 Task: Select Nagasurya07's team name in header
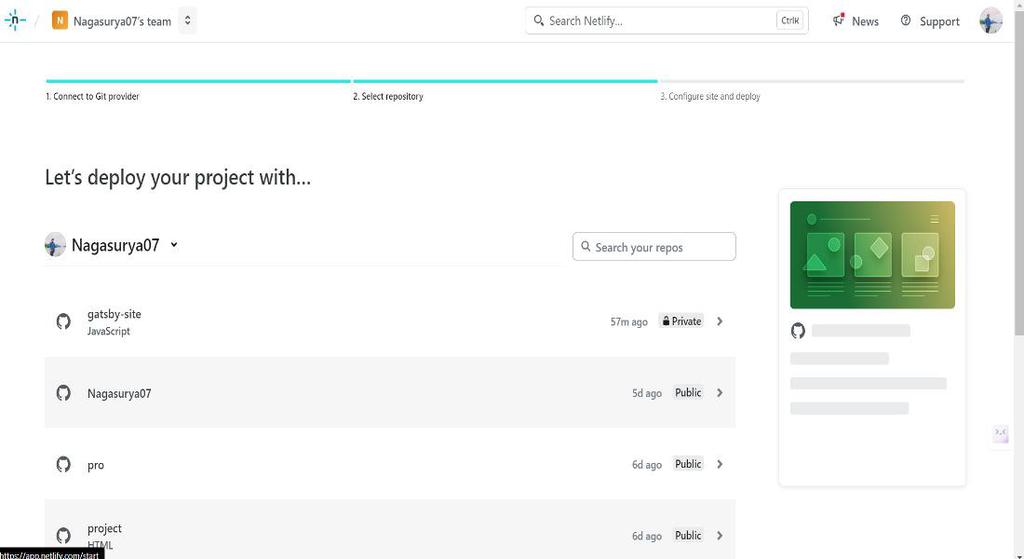[x=122, y=22]
